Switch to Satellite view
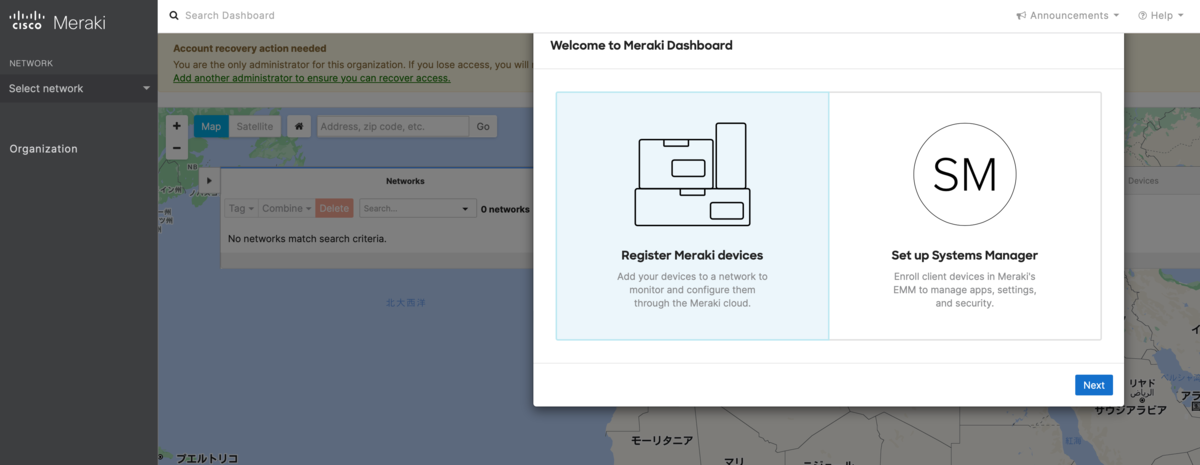Viewport: 1200px width, 465px height. 254,127
